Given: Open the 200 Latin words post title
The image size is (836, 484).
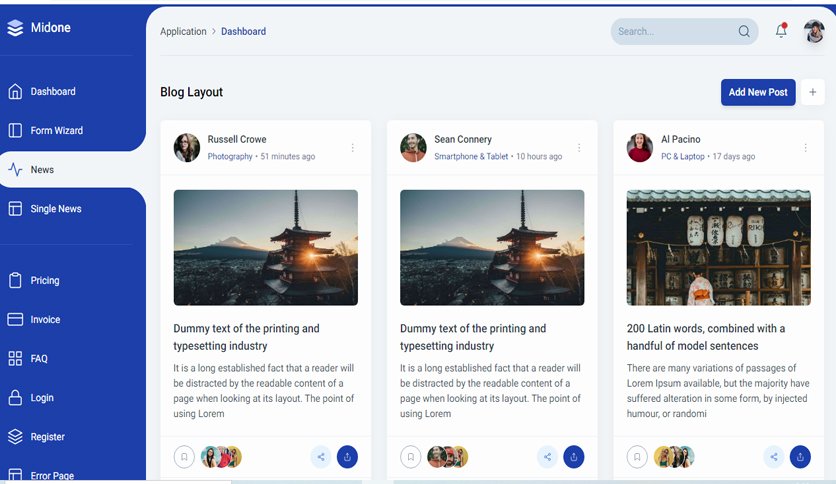Looking at the screenshot, I should [706, 337].
